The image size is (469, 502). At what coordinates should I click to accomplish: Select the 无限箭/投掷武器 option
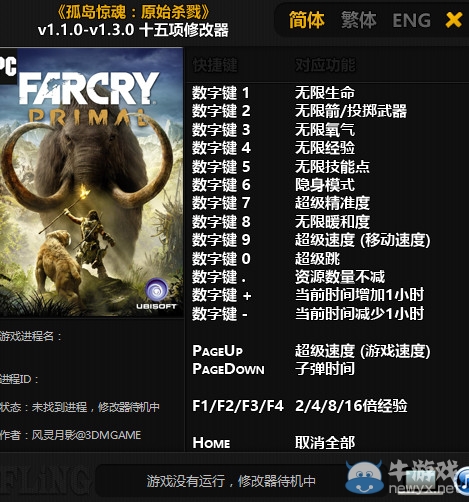click(351, 111)
